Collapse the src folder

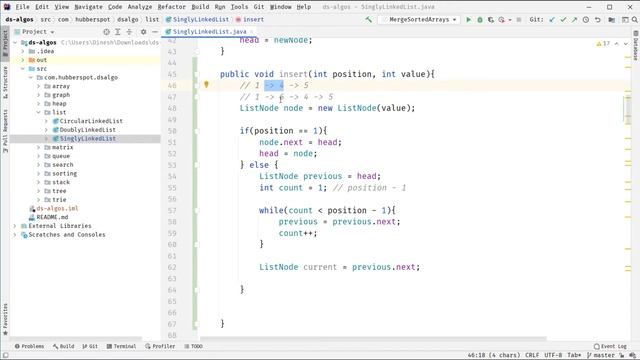23,69
